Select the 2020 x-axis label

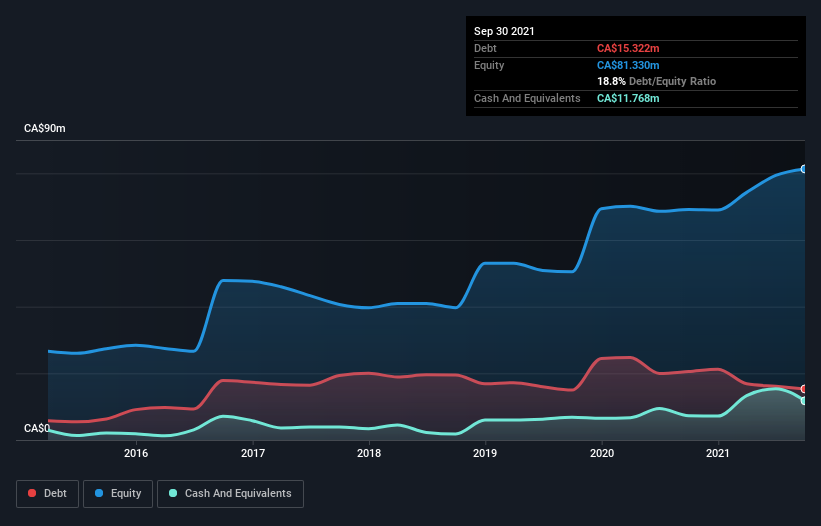pyautogui.click(x=602, y=453)
